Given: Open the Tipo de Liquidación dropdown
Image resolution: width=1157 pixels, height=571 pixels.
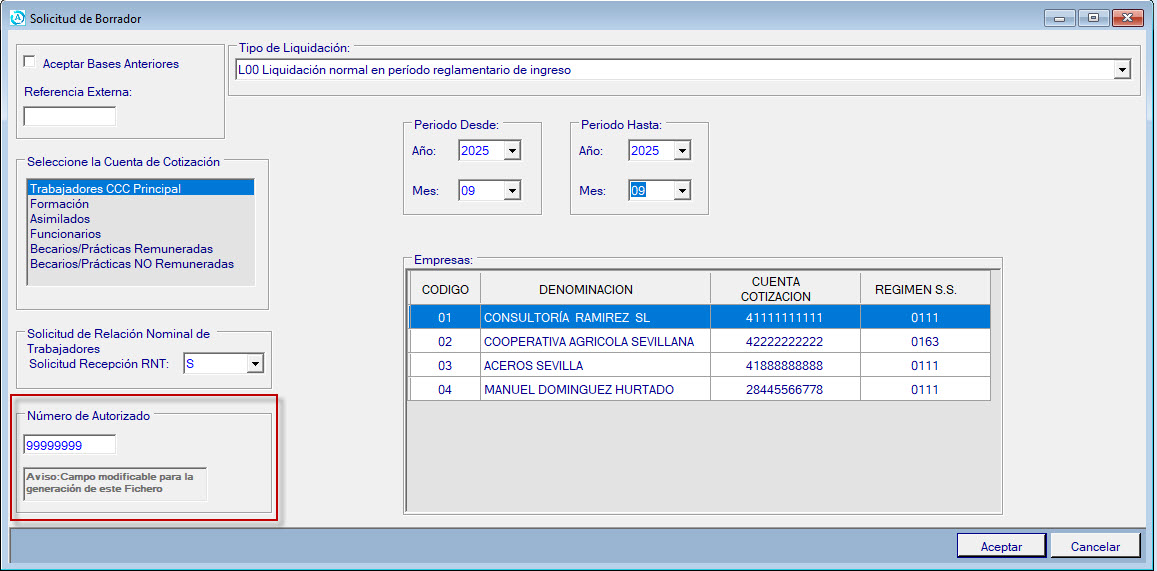Looking at the screenshot, I should pos(1122,70).
